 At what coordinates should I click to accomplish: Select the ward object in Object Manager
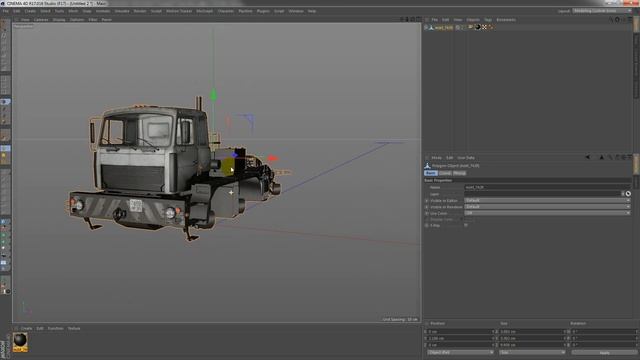tap(444, 27)
